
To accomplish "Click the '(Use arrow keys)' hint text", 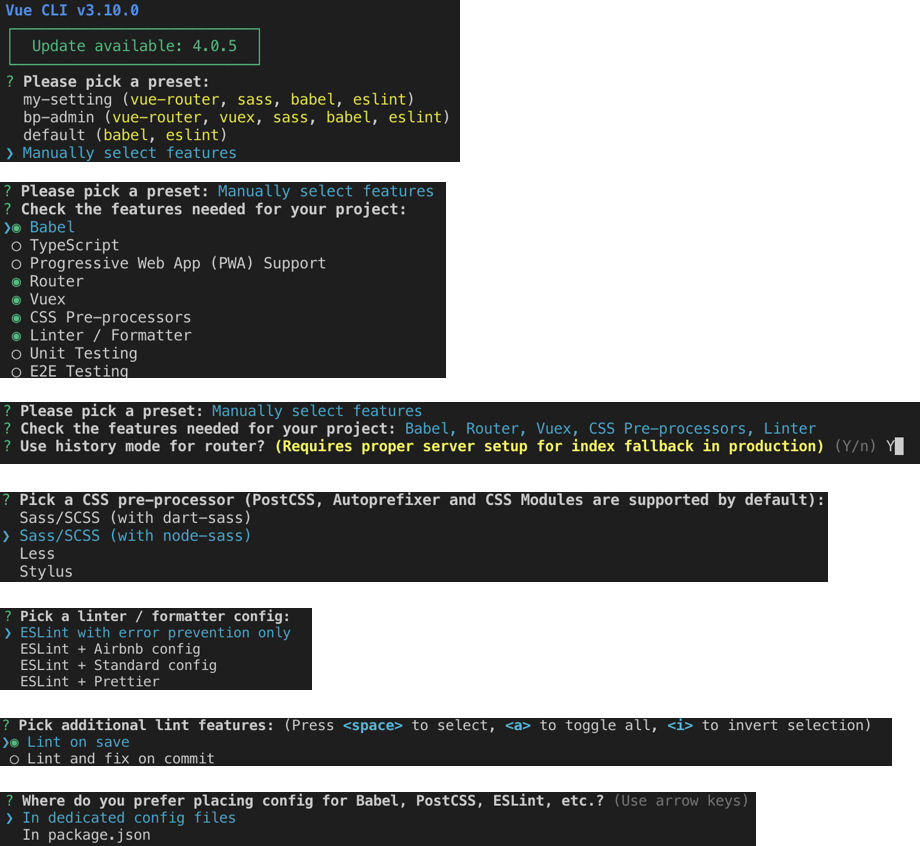I will tap(681, 801).
